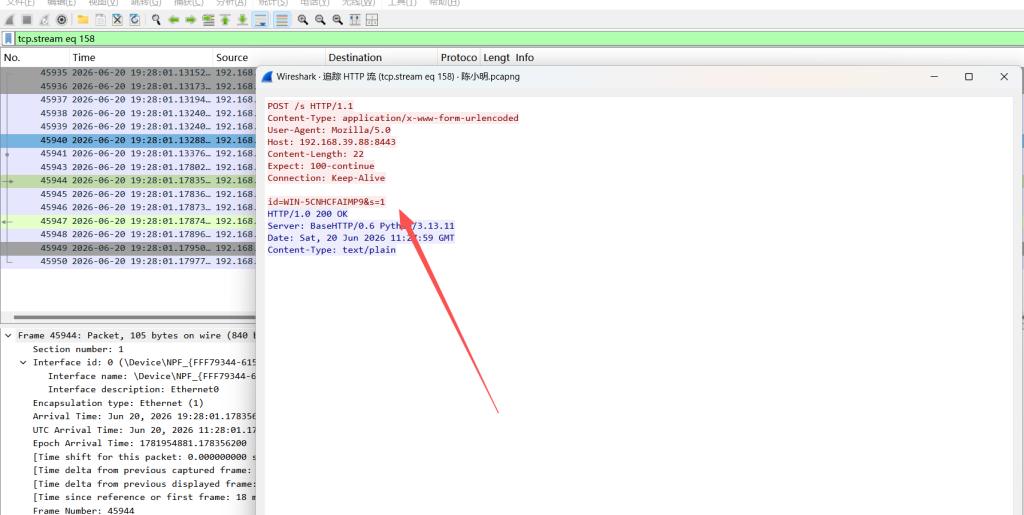Click 'POST /s HTTP/1.1' in stream dialog
1024x515 pixels.
click(x=310, y=106)
